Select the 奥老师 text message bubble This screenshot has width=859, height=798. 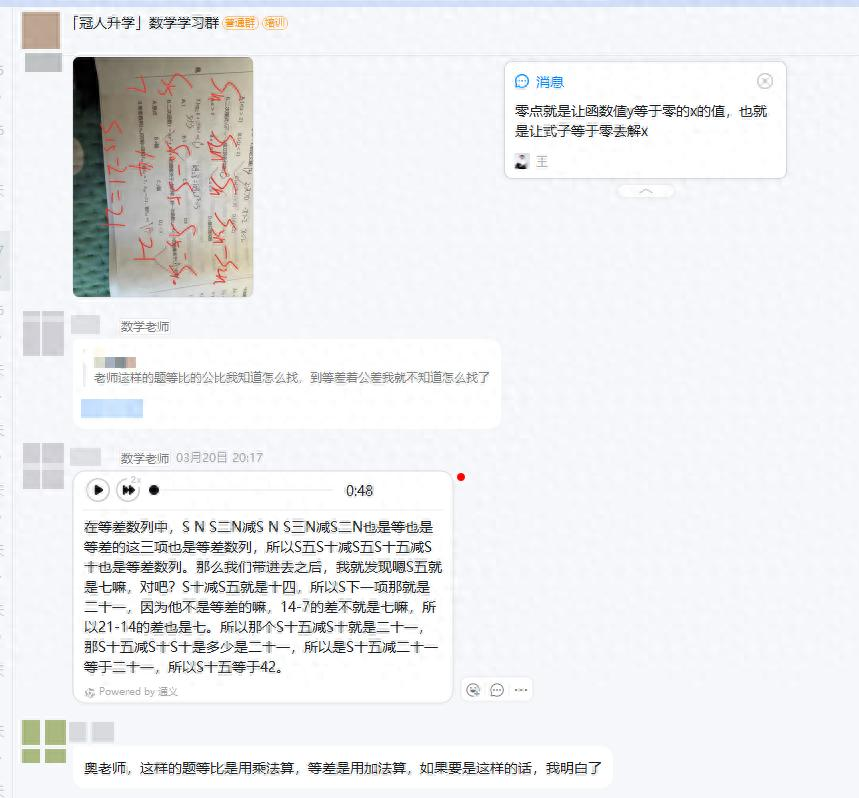pos(342,768)
